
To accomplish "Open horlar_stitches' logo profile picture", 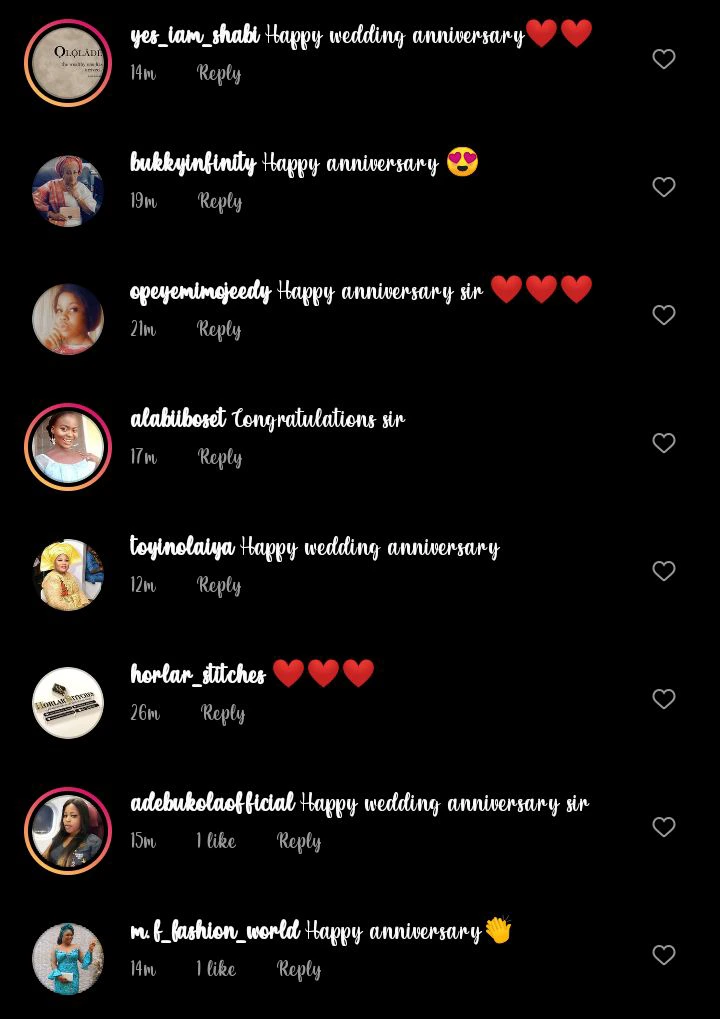I will (68, 703).
